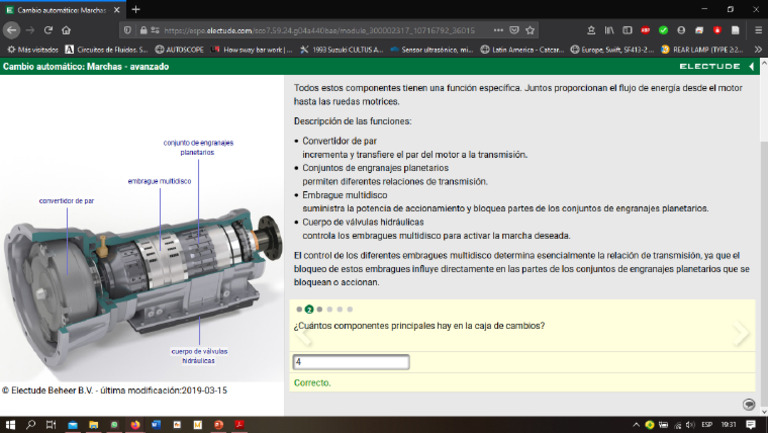Select the sixth question dot
This screenshot has height=433, width=768.
(x=350, y=310)
